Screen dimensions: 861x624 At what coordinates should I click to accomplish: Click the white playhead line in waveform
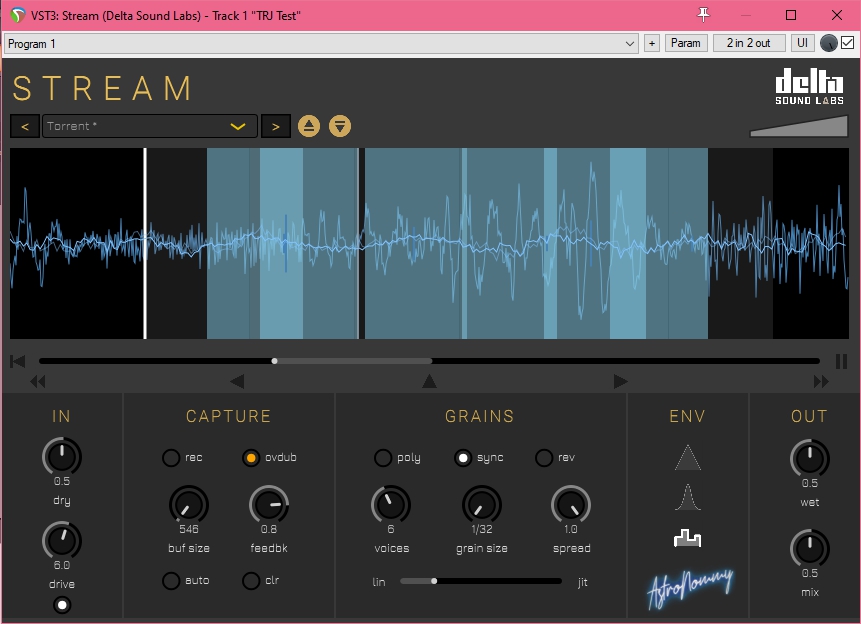[x=145, y=243]
